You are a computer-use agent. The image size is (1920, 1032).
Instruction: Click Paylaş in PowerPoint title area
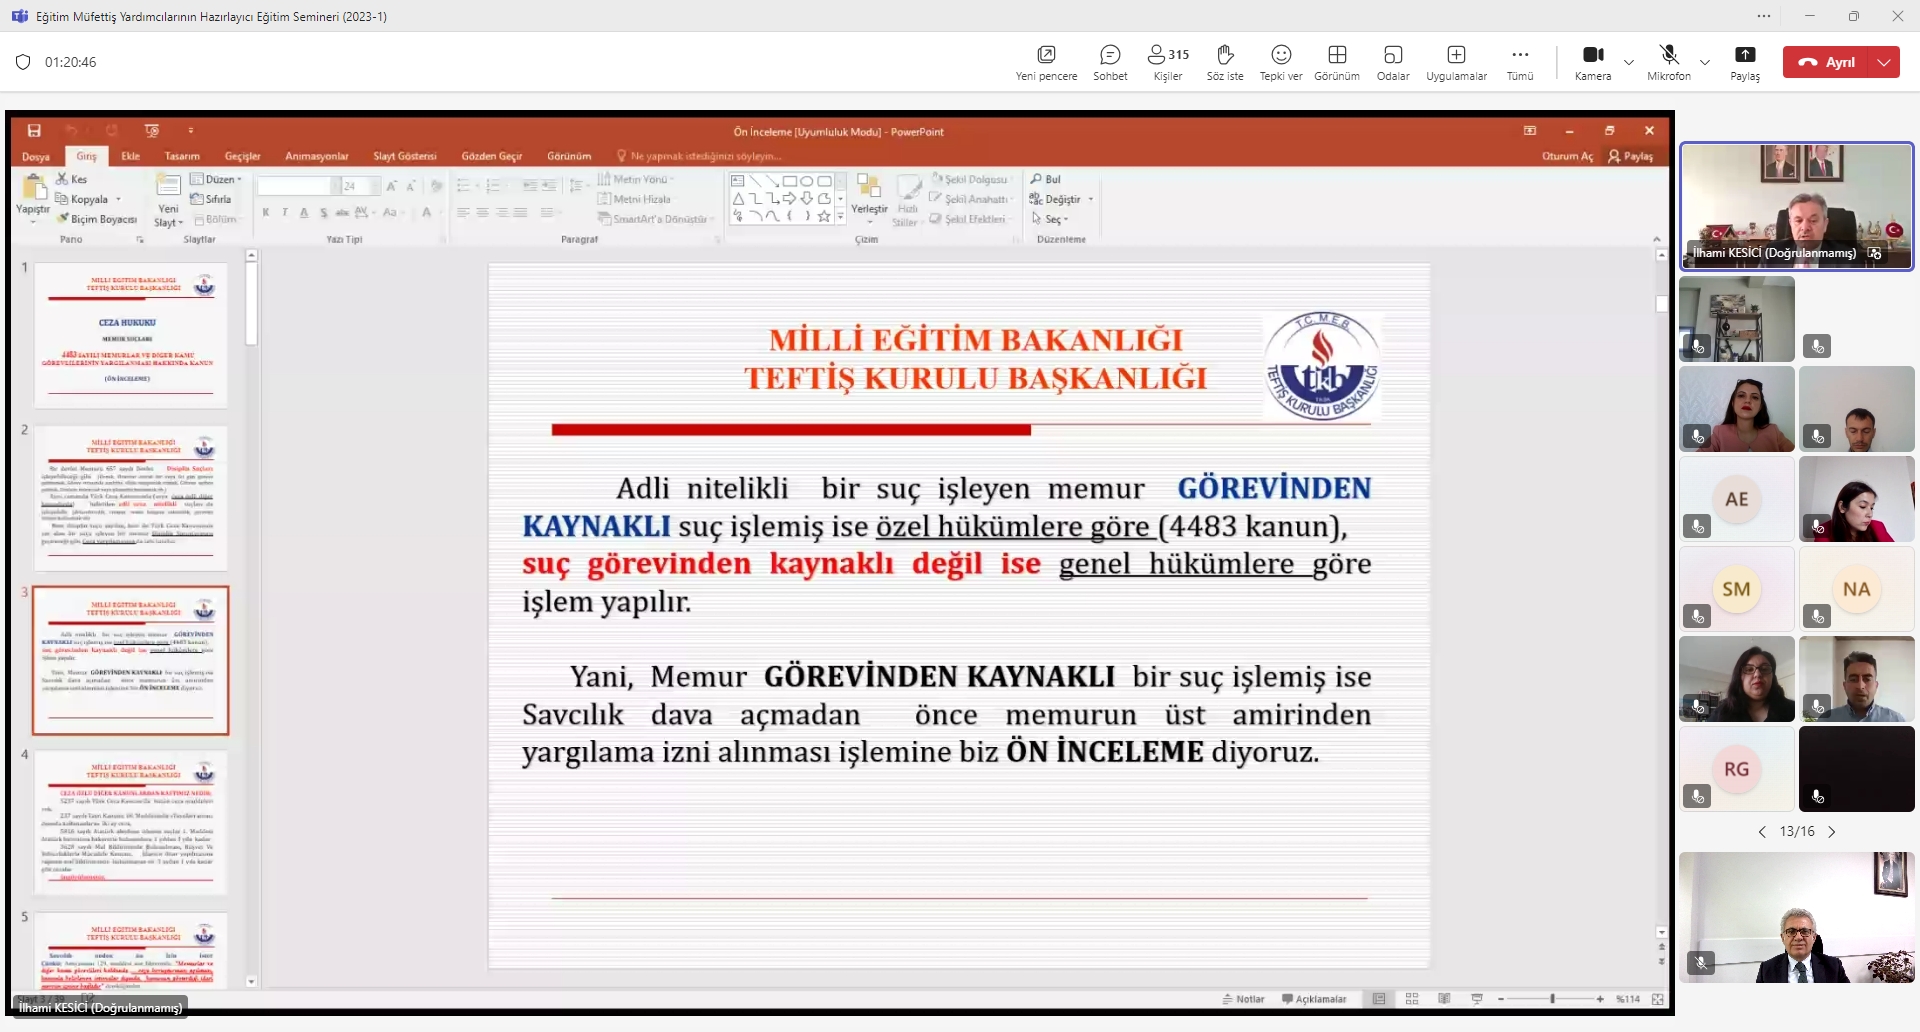click(1631, 156)
